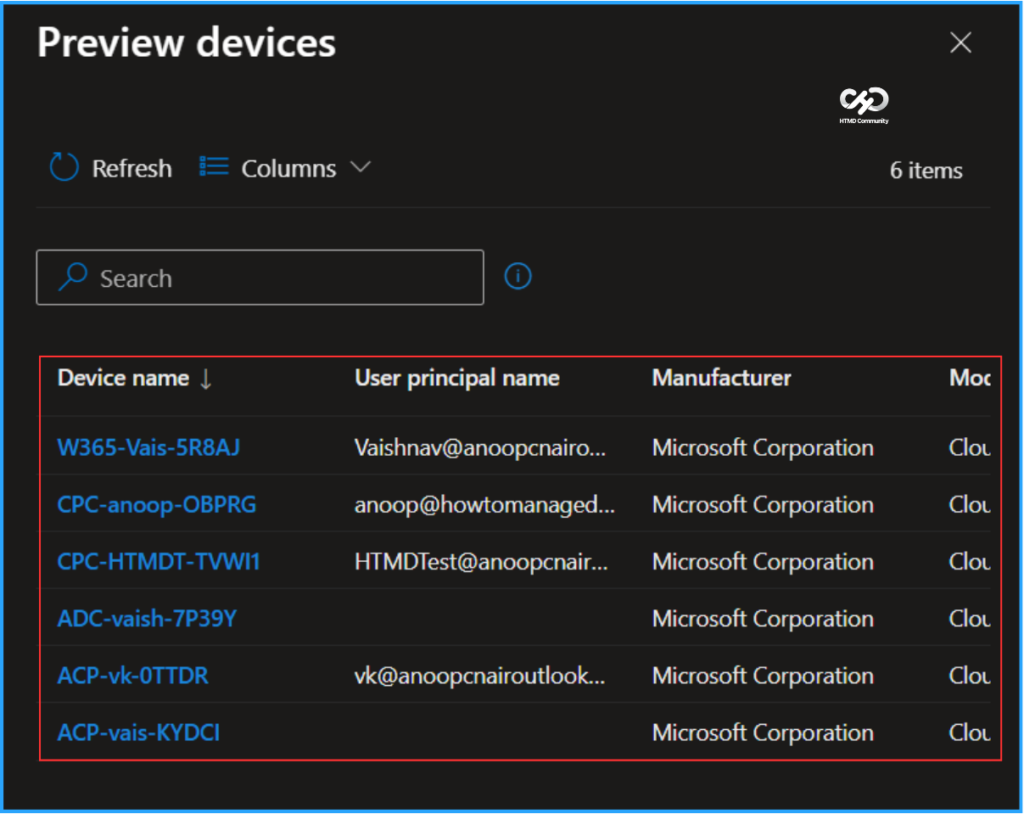Sort by Manufacturer column header

[721, 378]
